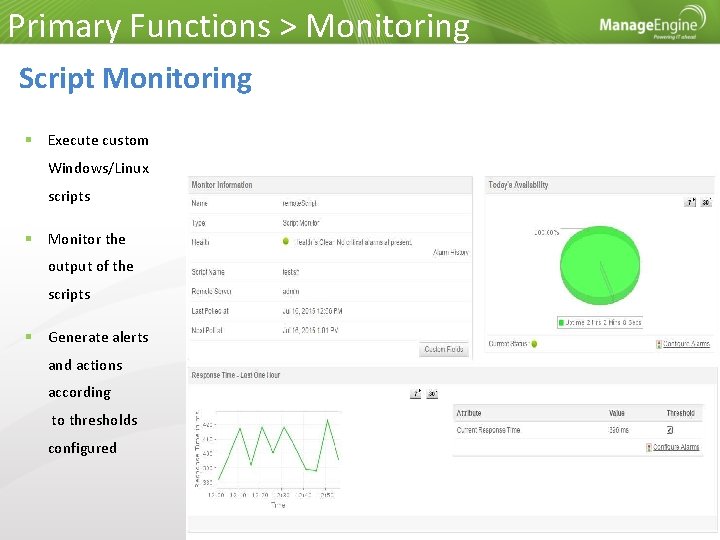This screenshot has width=720, height=540.
Task: Click the Primary Functions > Monitoring title
Action: 239,26
